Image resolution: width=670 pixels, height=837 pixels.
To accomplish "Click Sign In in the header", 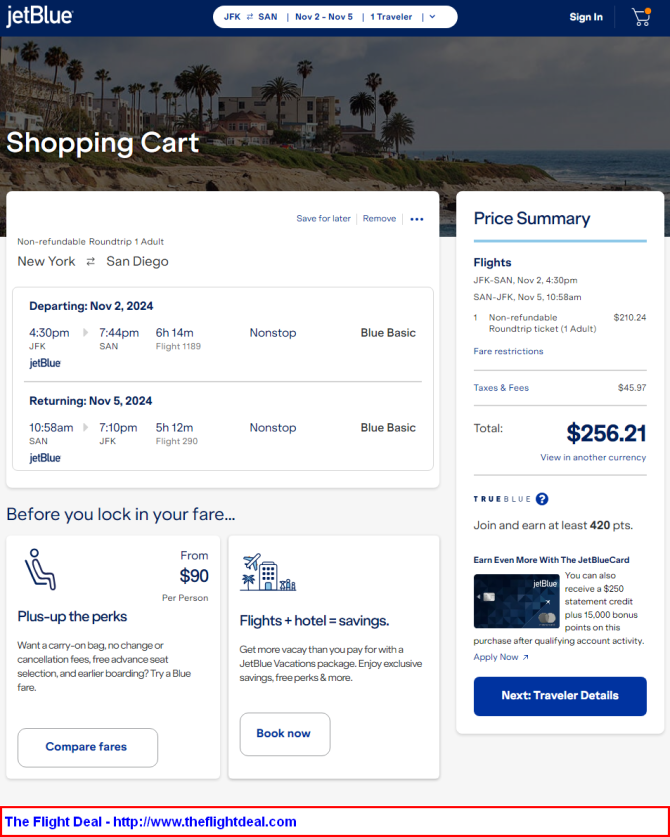I will pos(586,17).
